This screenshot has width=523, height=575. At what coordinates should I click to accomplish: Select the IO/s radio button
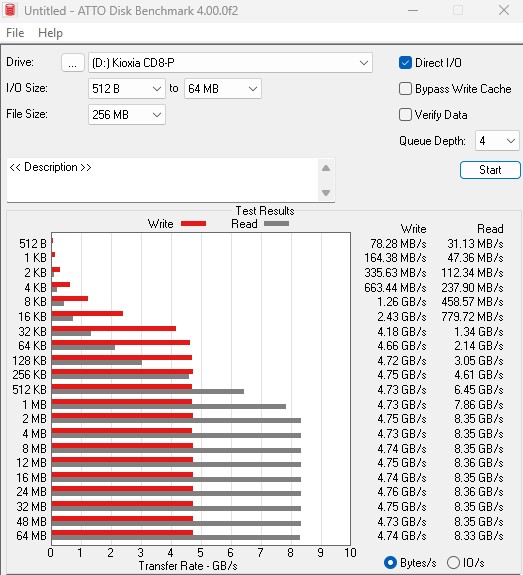click(453, 562)
